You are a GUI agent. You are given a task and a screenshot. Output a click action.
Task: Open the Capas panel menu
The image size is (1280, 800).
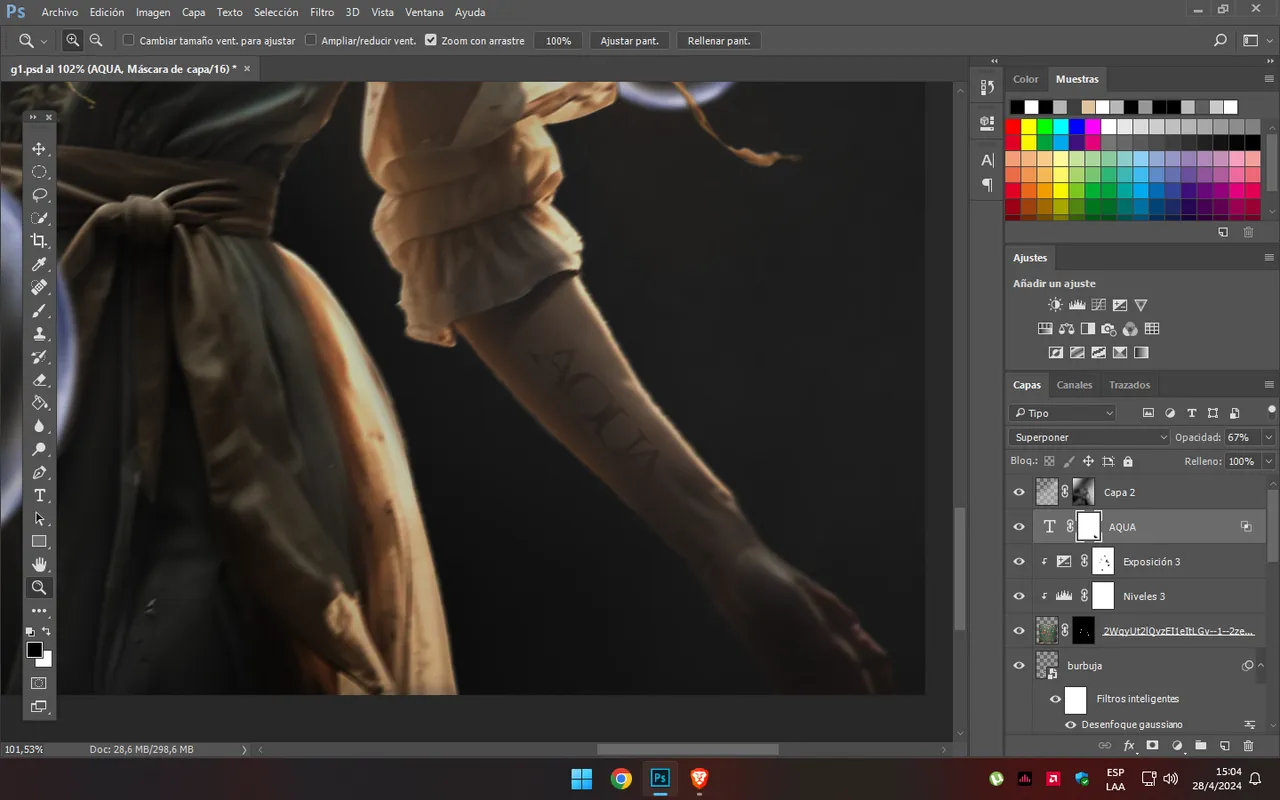(1269, 385)
